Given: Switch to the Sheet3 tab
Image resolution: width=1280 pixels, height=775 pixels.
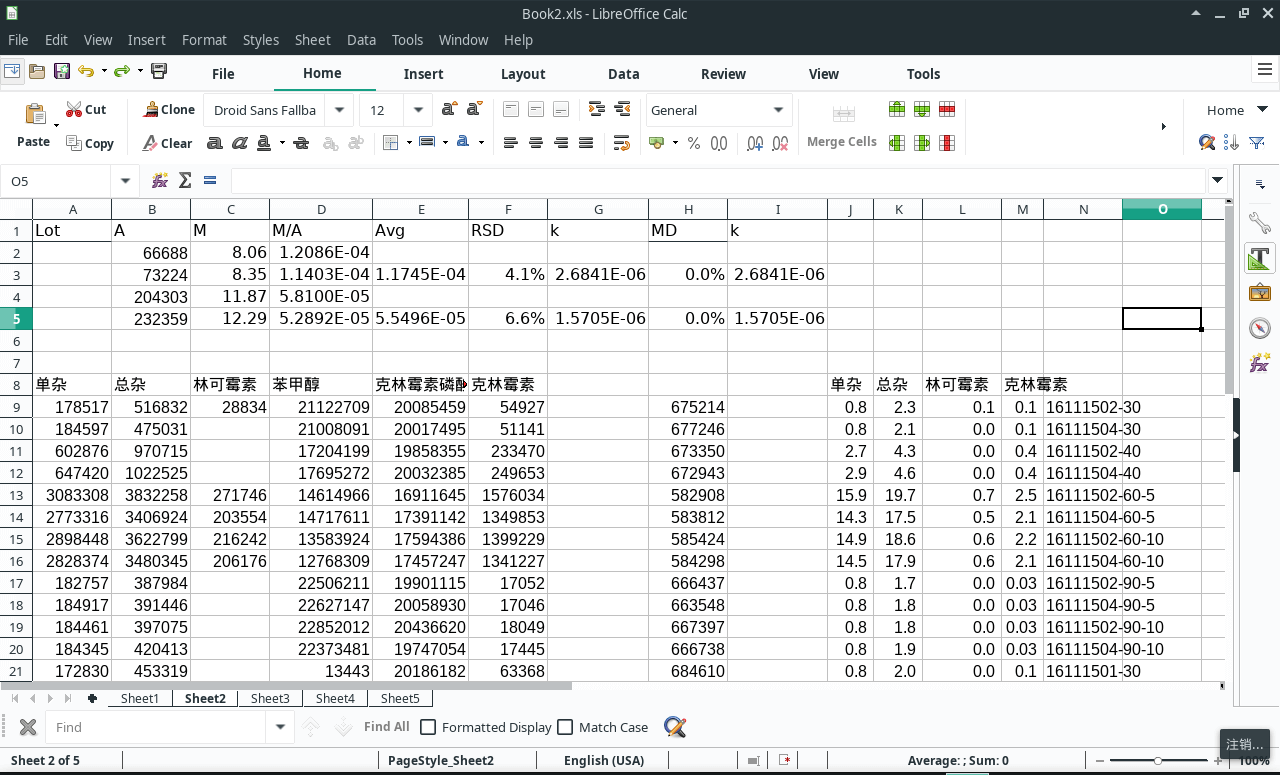Looking at the screenshot, I should [270, 698].
